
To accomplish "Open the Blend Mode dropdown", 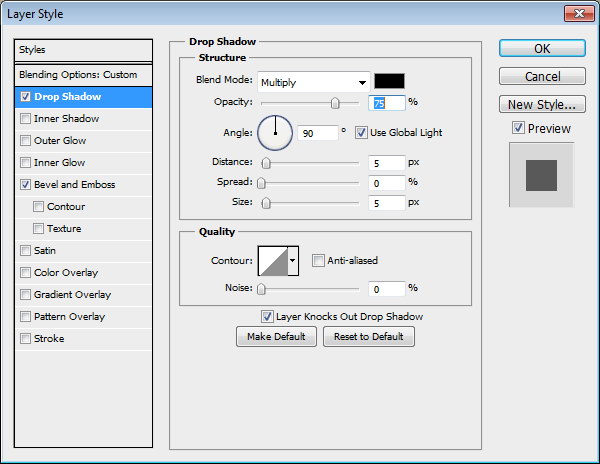I will pos(313,82).
